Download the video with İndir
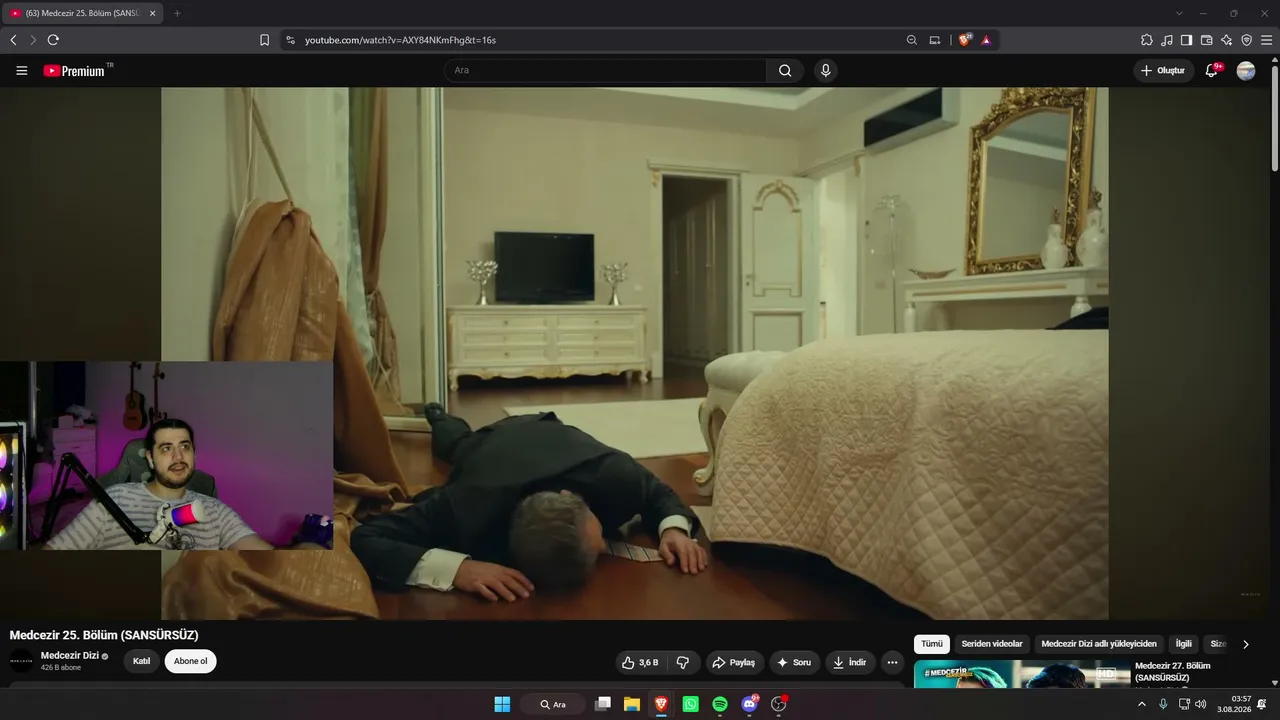 coord(850,662)
